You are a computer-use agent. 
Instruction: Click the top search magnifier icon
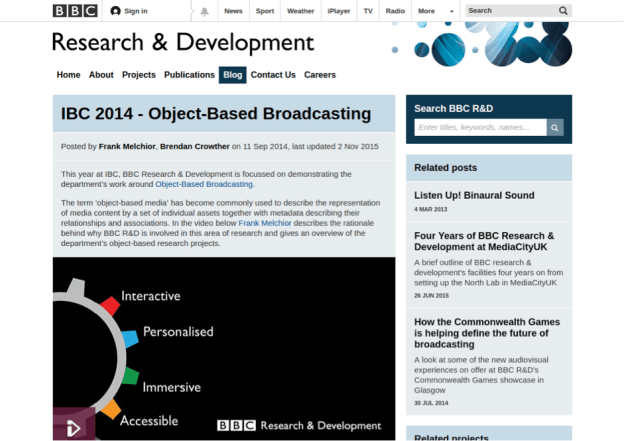[x=563, y=11]
